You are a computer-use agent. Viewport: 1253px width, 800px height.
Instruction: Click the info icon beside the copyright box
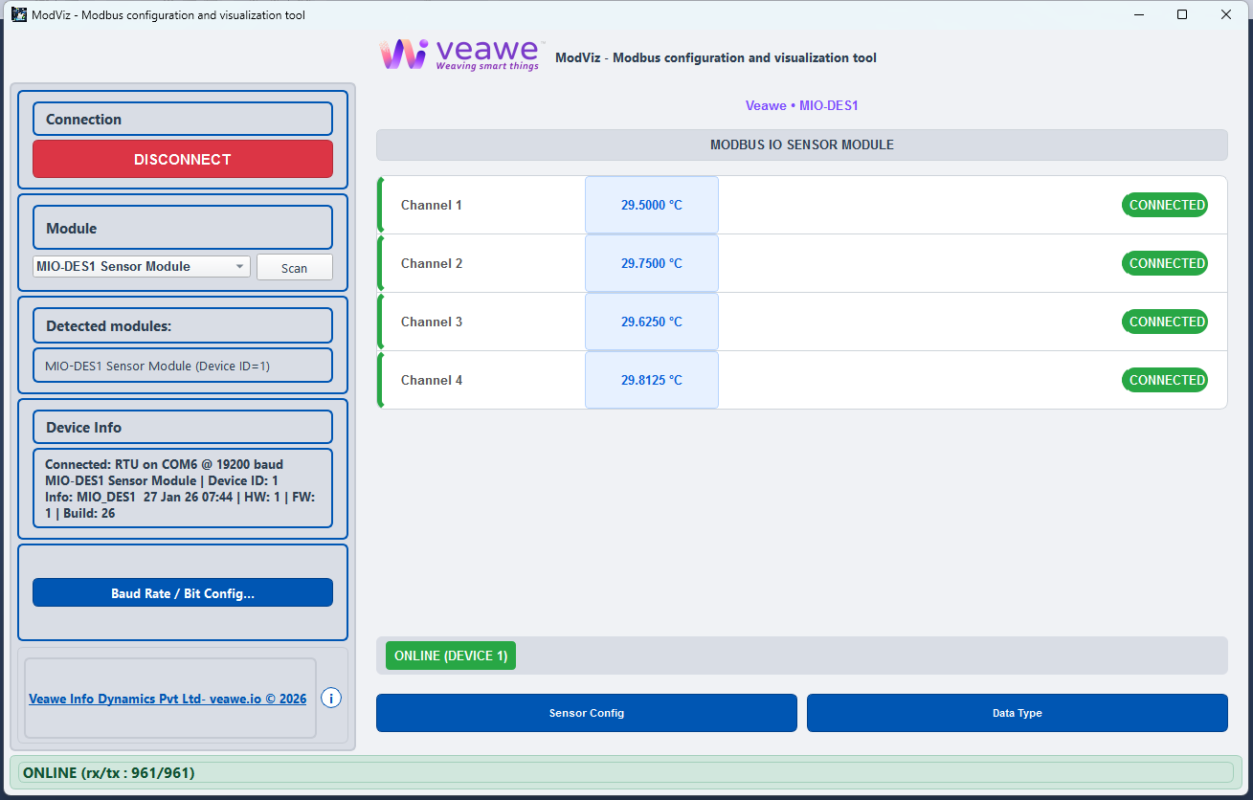(331, 698)
